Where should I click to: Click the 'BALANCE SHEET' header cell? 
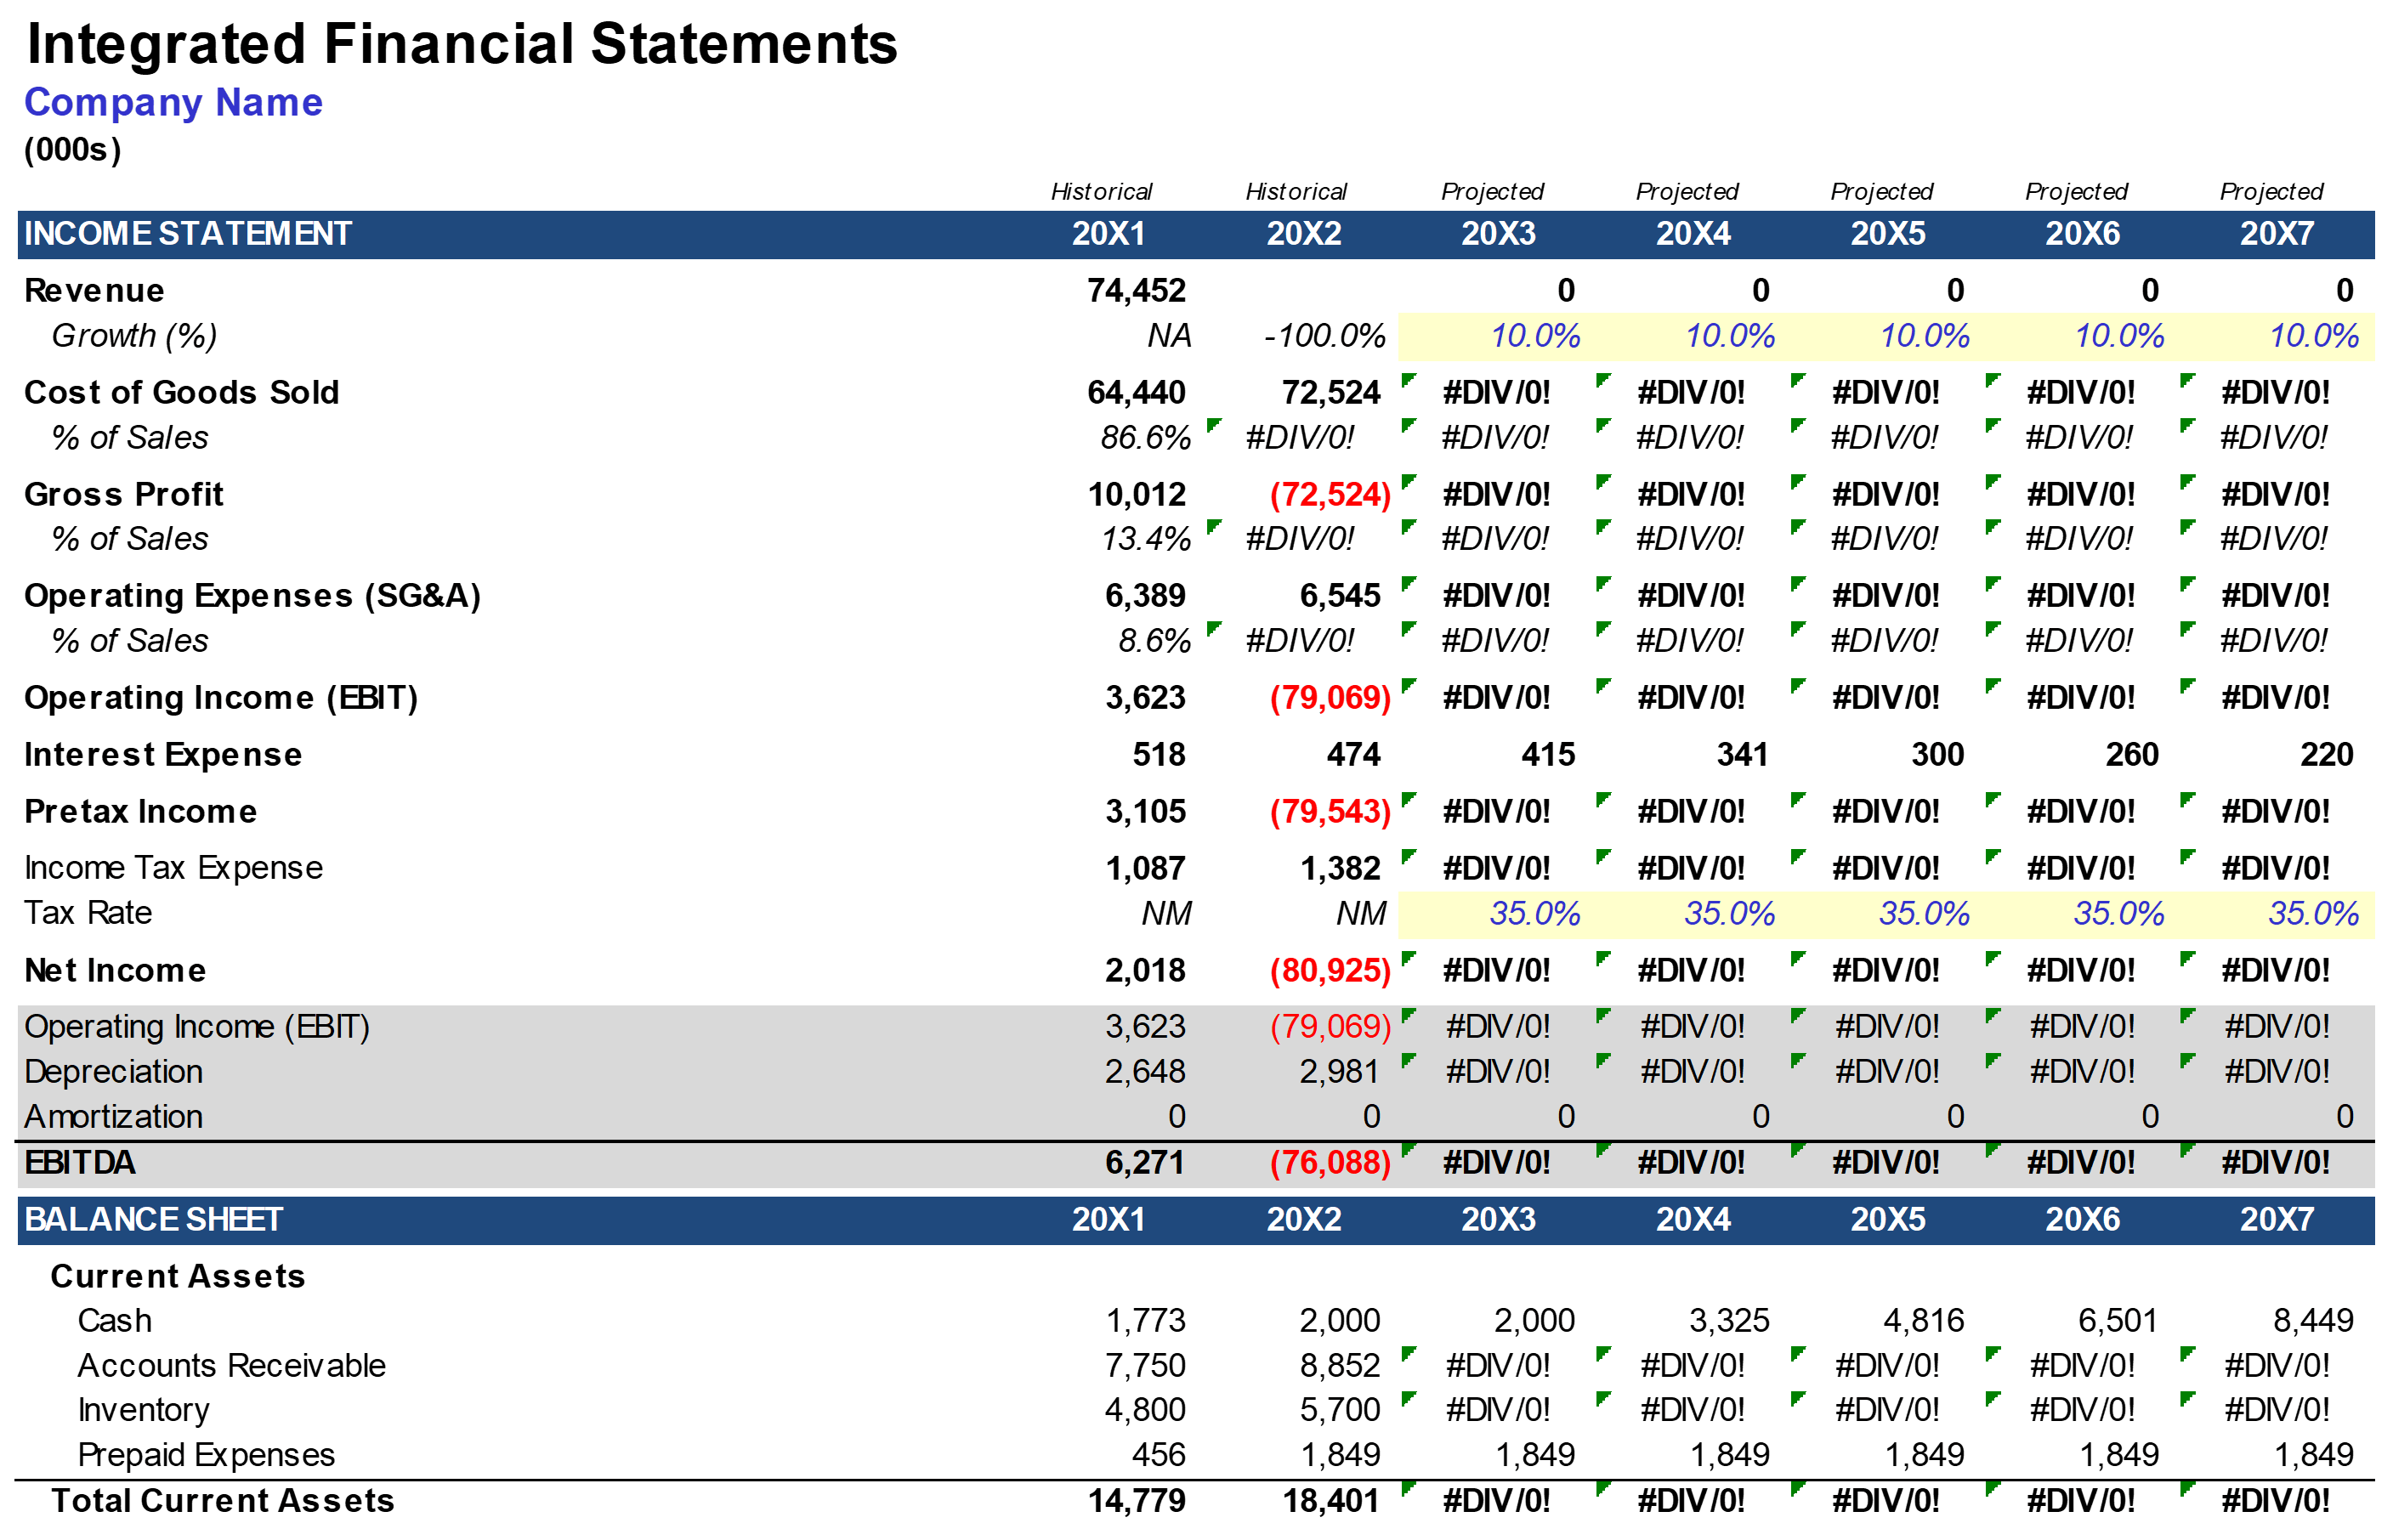tap(153, 1220)
